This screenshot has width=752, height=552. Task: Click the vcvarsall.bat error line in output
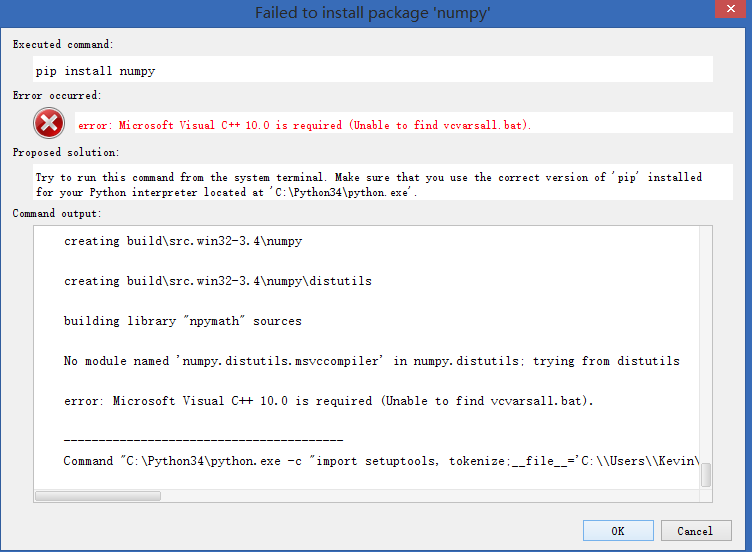(x=329, y=401)
